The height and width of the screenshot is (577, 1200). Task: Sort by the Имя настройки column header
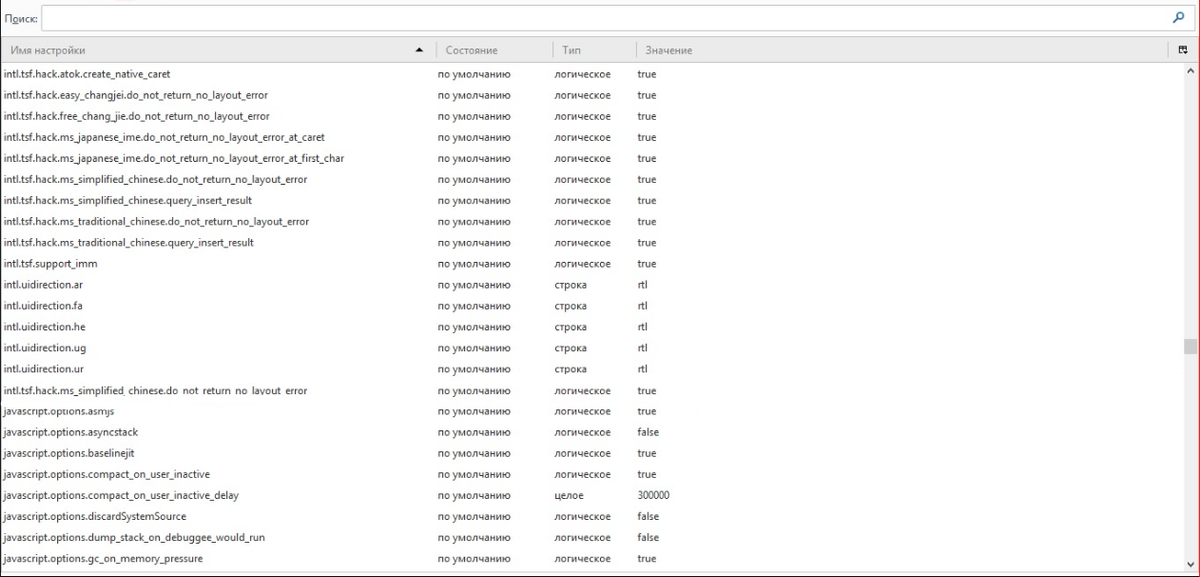pos(218,50)
